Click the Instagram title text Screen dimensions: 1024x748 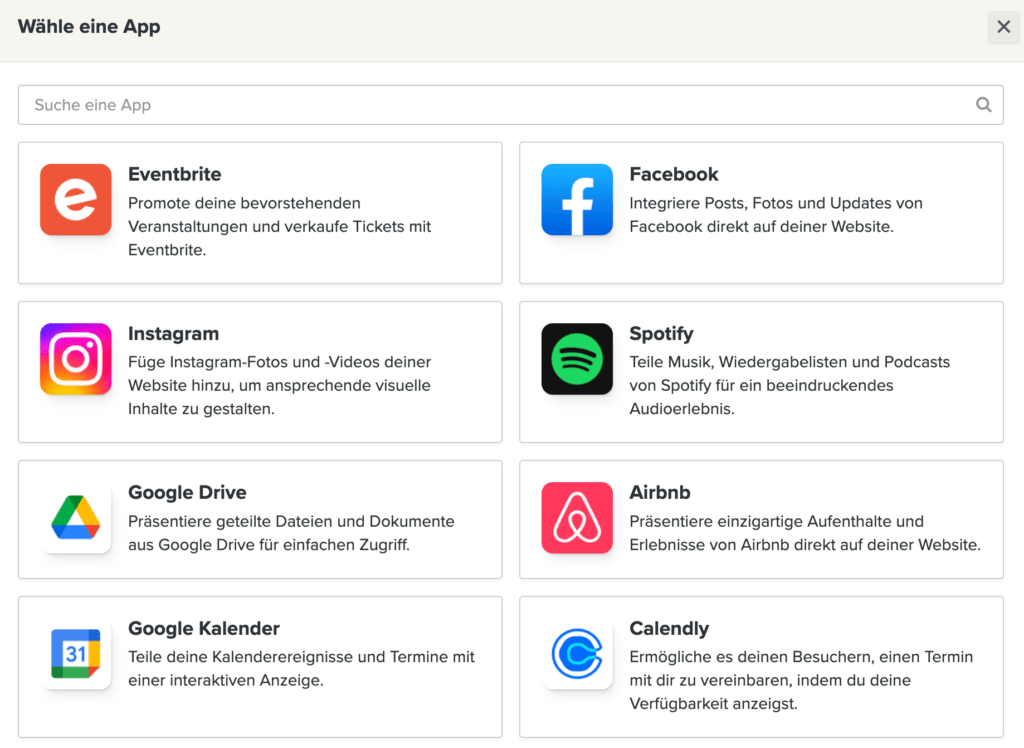pyautogui.click(x=173, y=334)
